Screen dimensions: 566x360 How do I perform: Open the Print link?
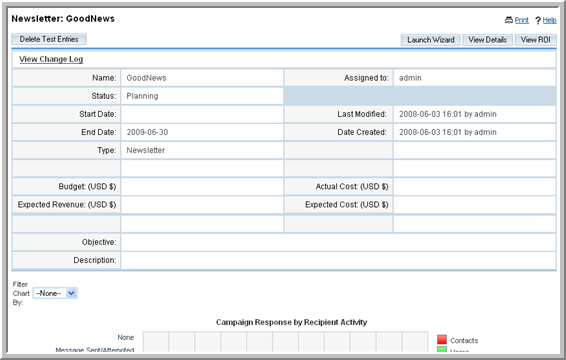522,20
